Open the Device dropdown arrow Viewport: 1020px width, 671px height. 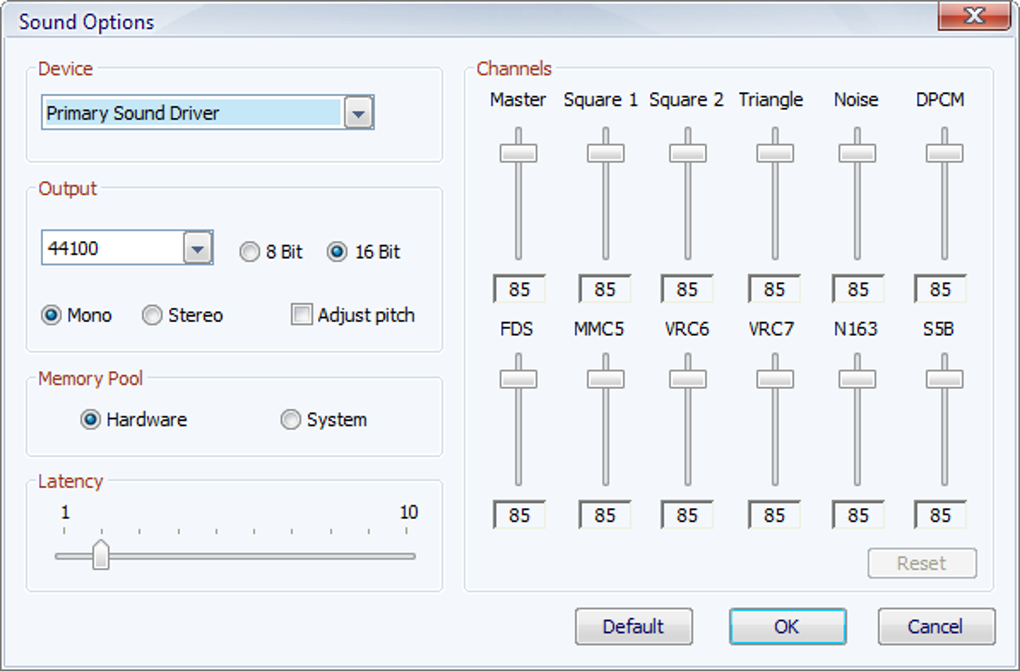click(x=359, y=113)
